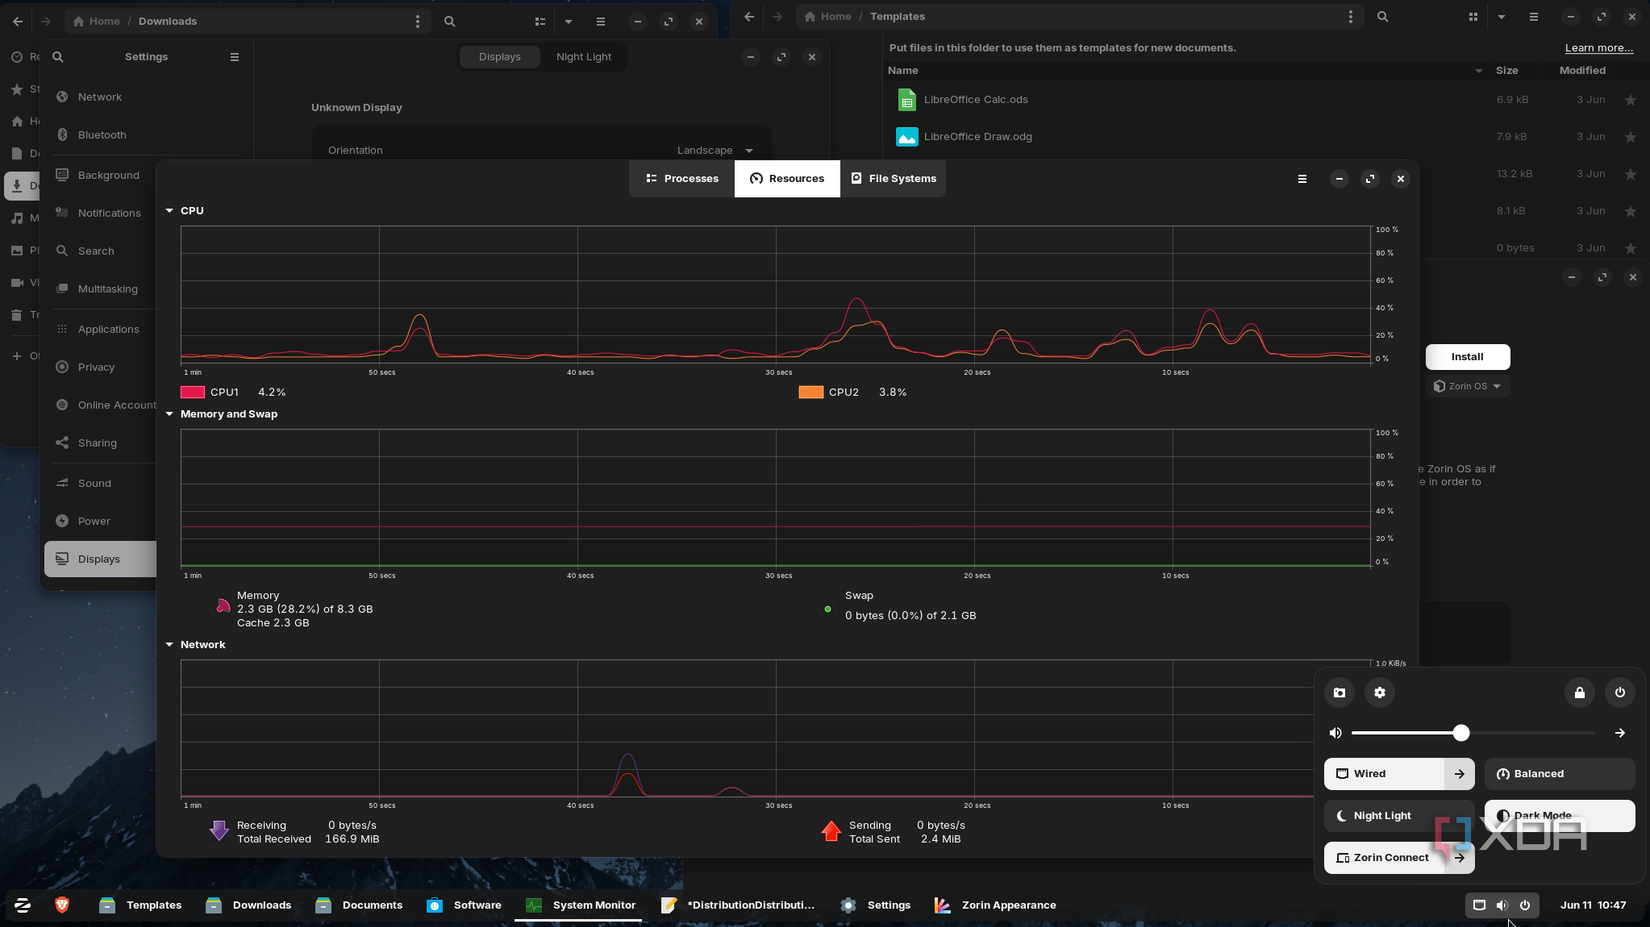Click search icon in Templates window
1650x927 pixels.
tap(1383, 17)
